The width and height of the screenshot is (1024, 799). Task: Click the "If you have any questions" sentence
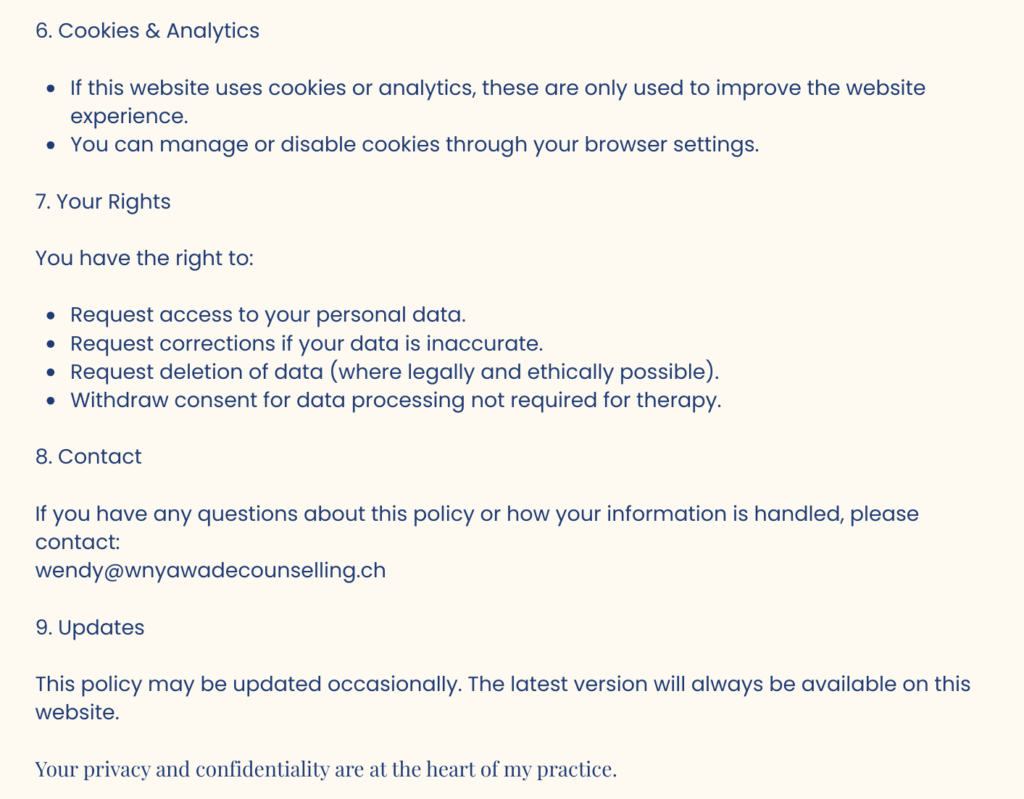point(476,514)
